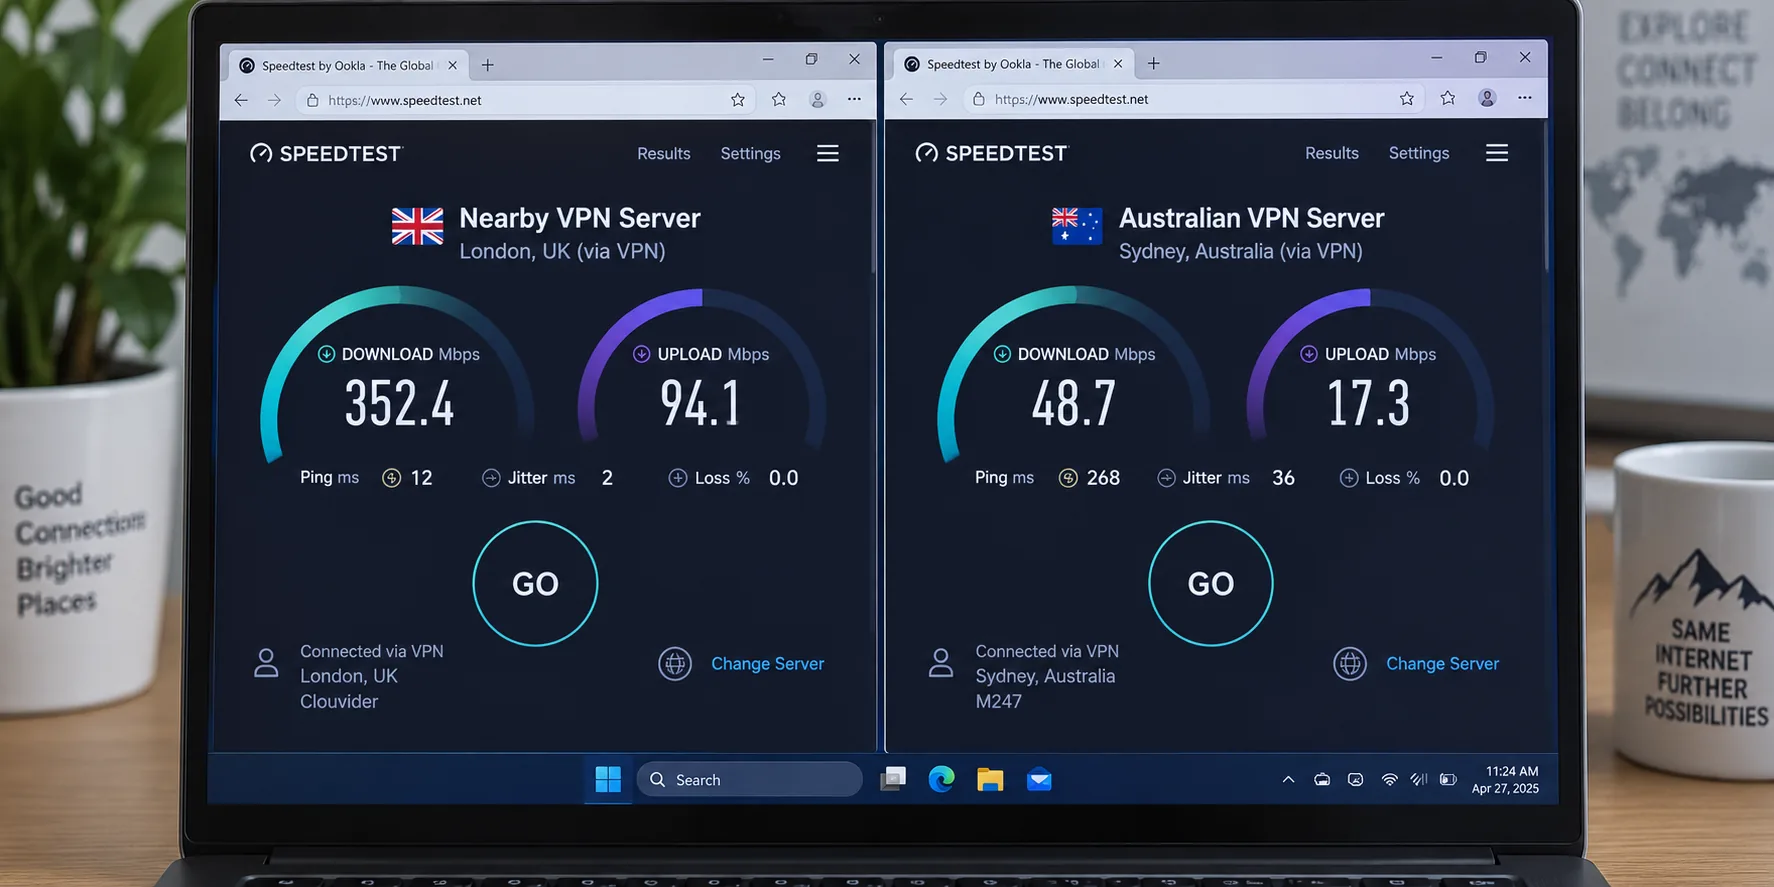This screenshot has height=887, width=1774.
Task: Click Change Server in the London window
Action: tap(767, 664)
